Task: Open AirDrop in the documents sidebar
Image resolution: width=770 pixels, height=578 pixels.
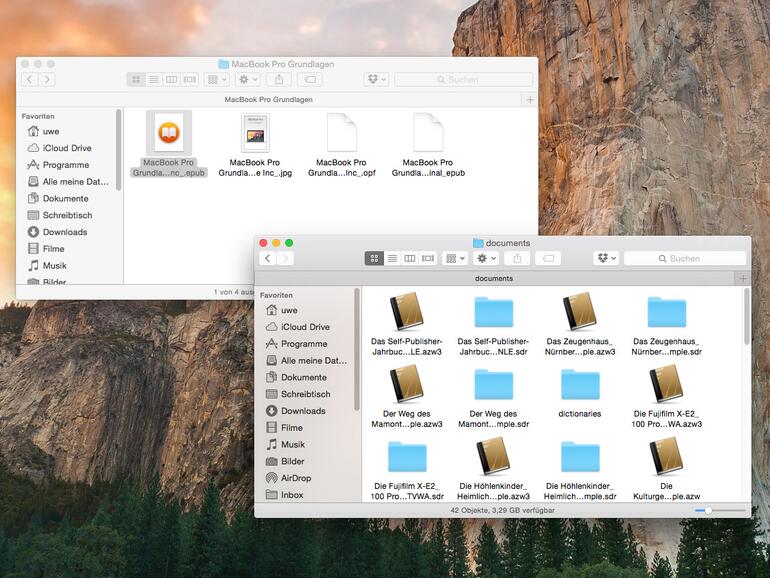Action: pos(295,478)
